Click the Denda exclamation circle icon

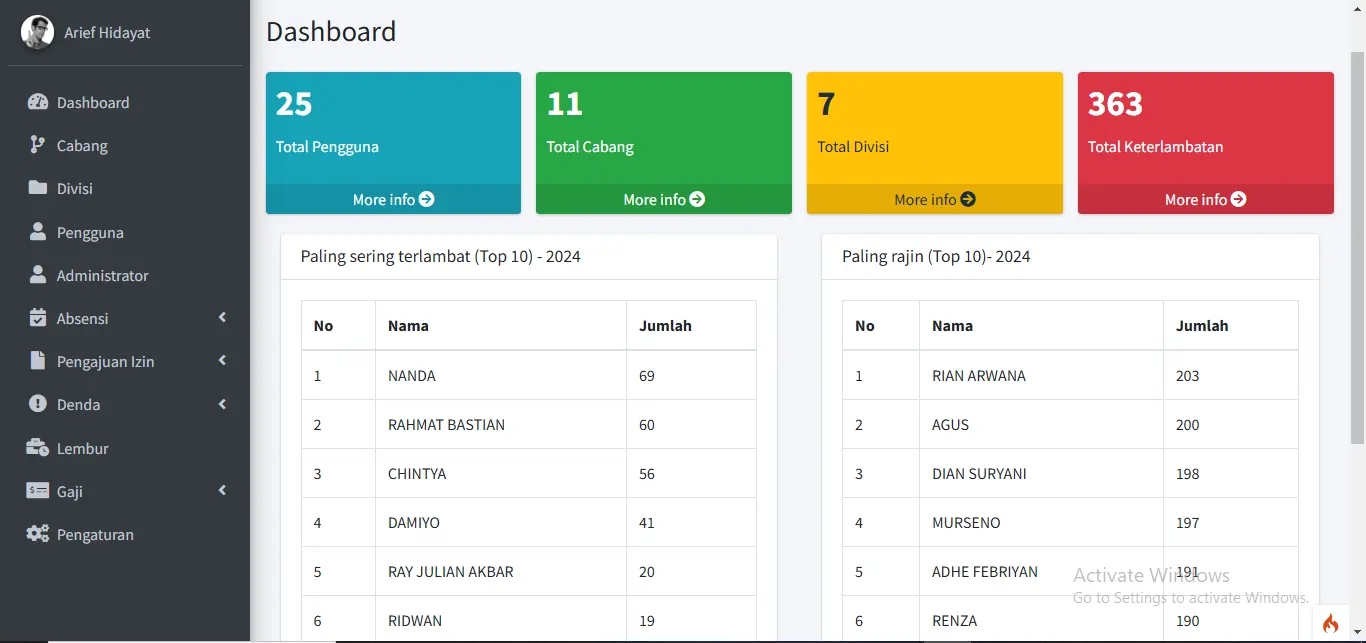[x=38, y=404]
